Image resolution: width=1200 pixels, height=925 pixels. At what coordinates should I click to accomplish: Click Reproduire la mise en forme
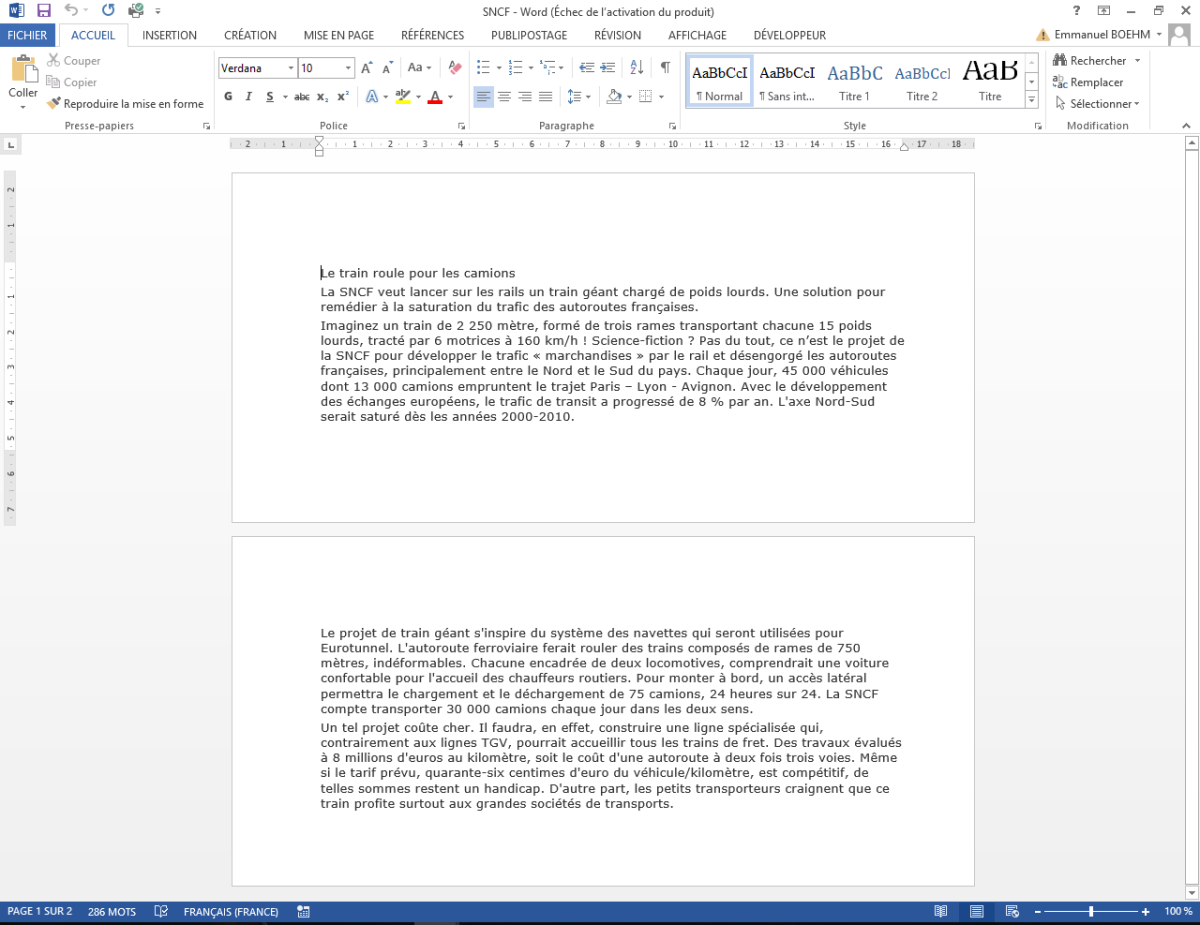(124, 104)
